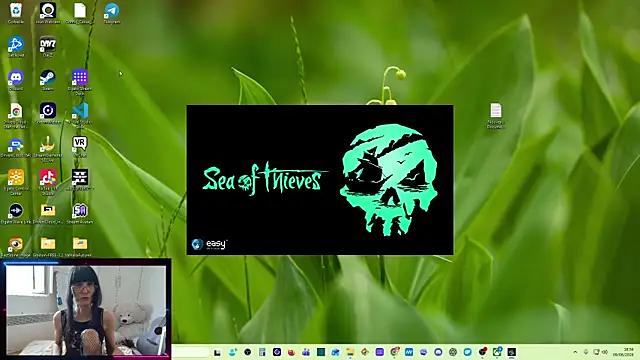Image resolution: width=640 pixels, height=360 pixels.
Task: Open the NVIDIA app taskbar icon
Action: (x=511, y=352)
